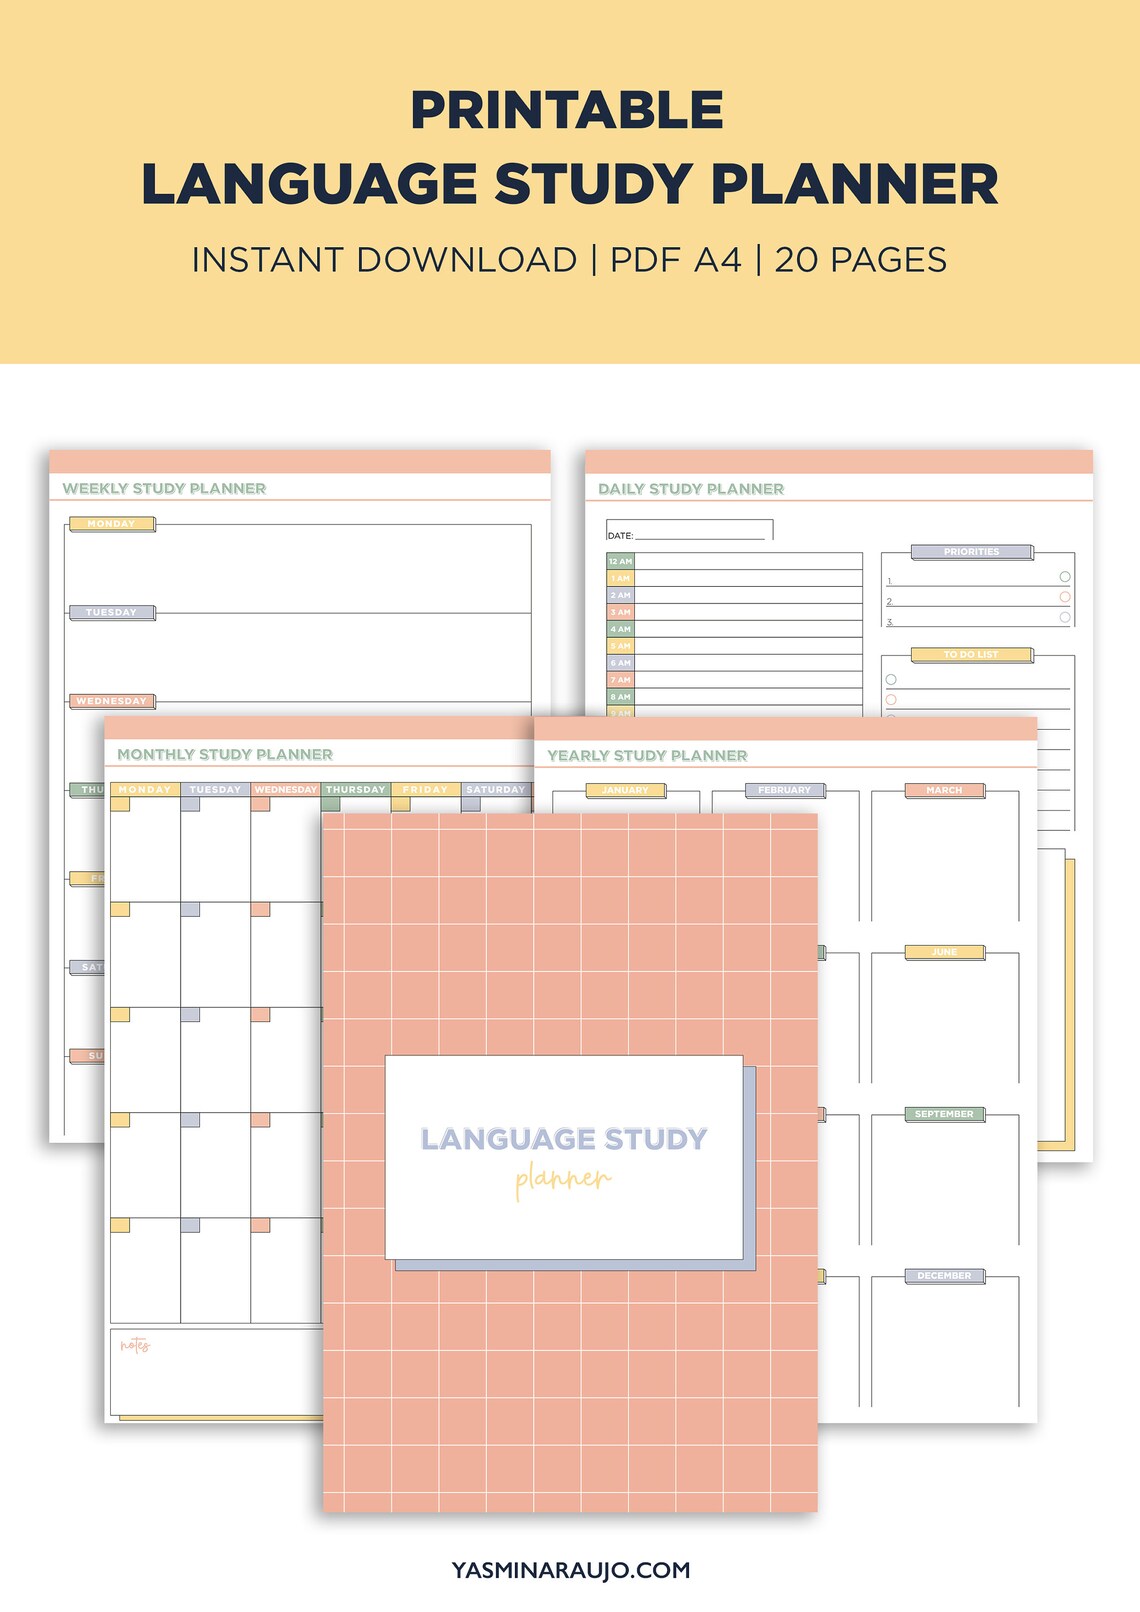Click the 2 AM time row
1140x1612 pixels.
click(734, 595)
